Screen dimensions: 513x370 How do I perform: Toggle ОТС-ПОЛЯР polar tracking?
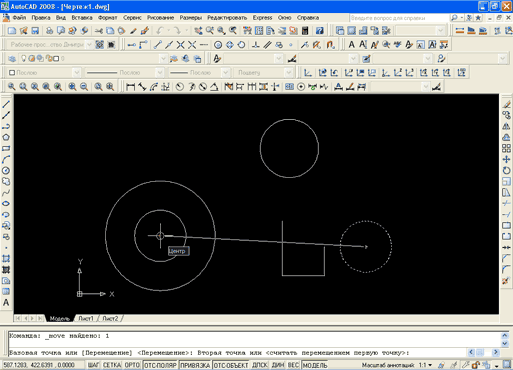click(x=160, y=365)
